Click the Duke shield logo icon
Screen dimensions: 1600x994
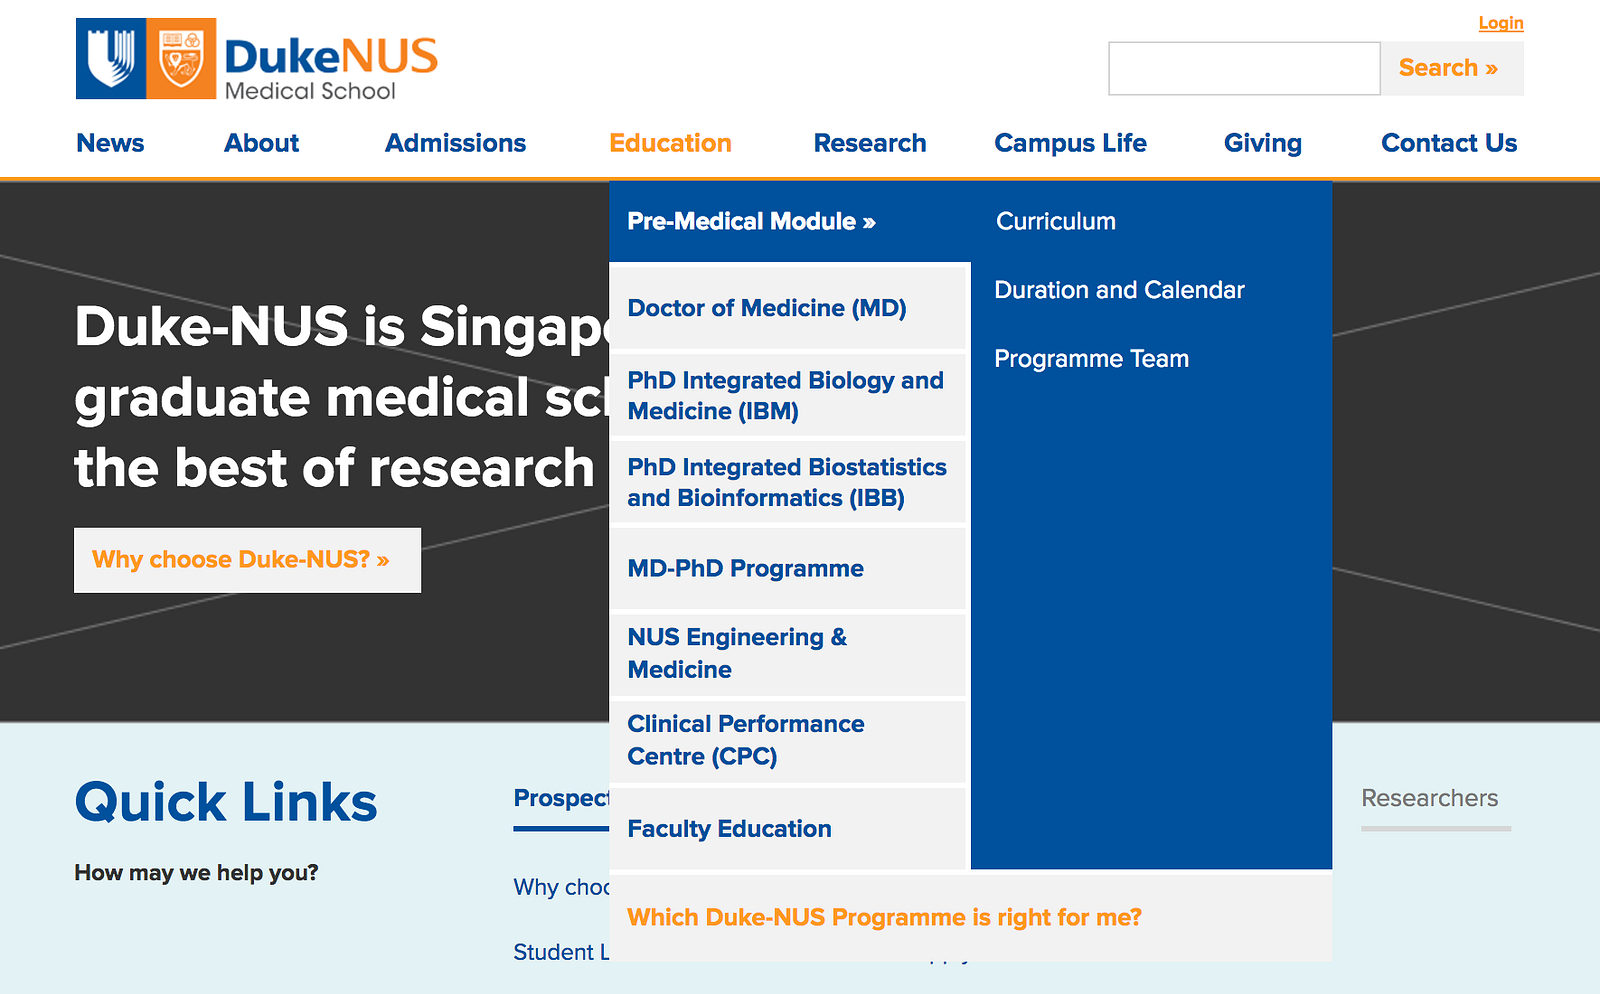point(111,59)
